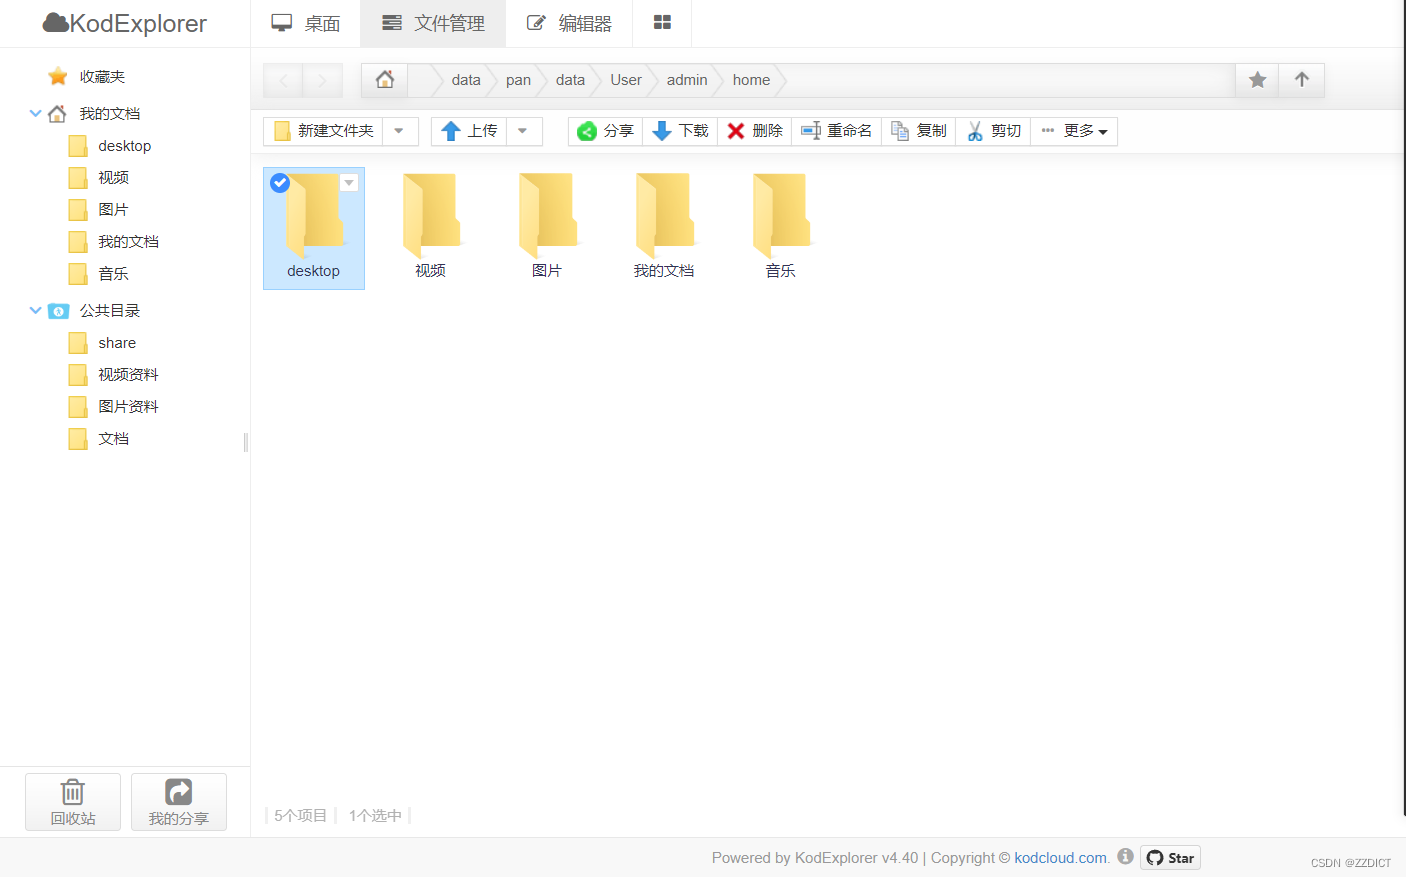Collapse the 公共目录 tree node
Image resolution: width=1406 pixels, height=877 pixels.
coord(36,310)
